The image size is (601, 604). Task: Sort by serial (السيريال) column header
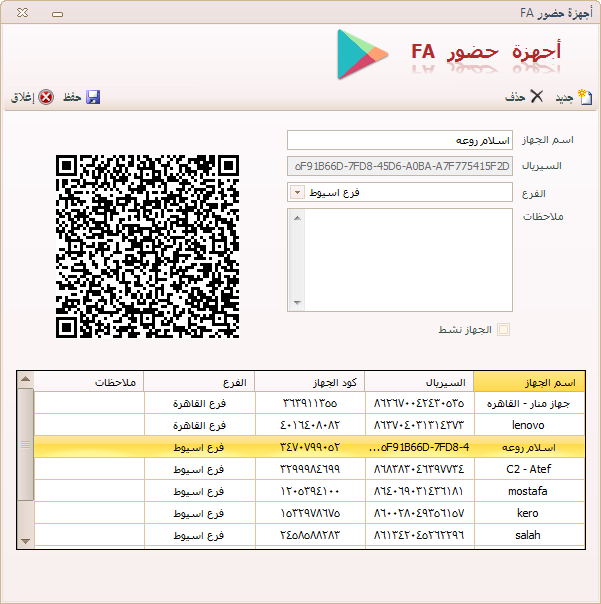(x=419, y=382)
